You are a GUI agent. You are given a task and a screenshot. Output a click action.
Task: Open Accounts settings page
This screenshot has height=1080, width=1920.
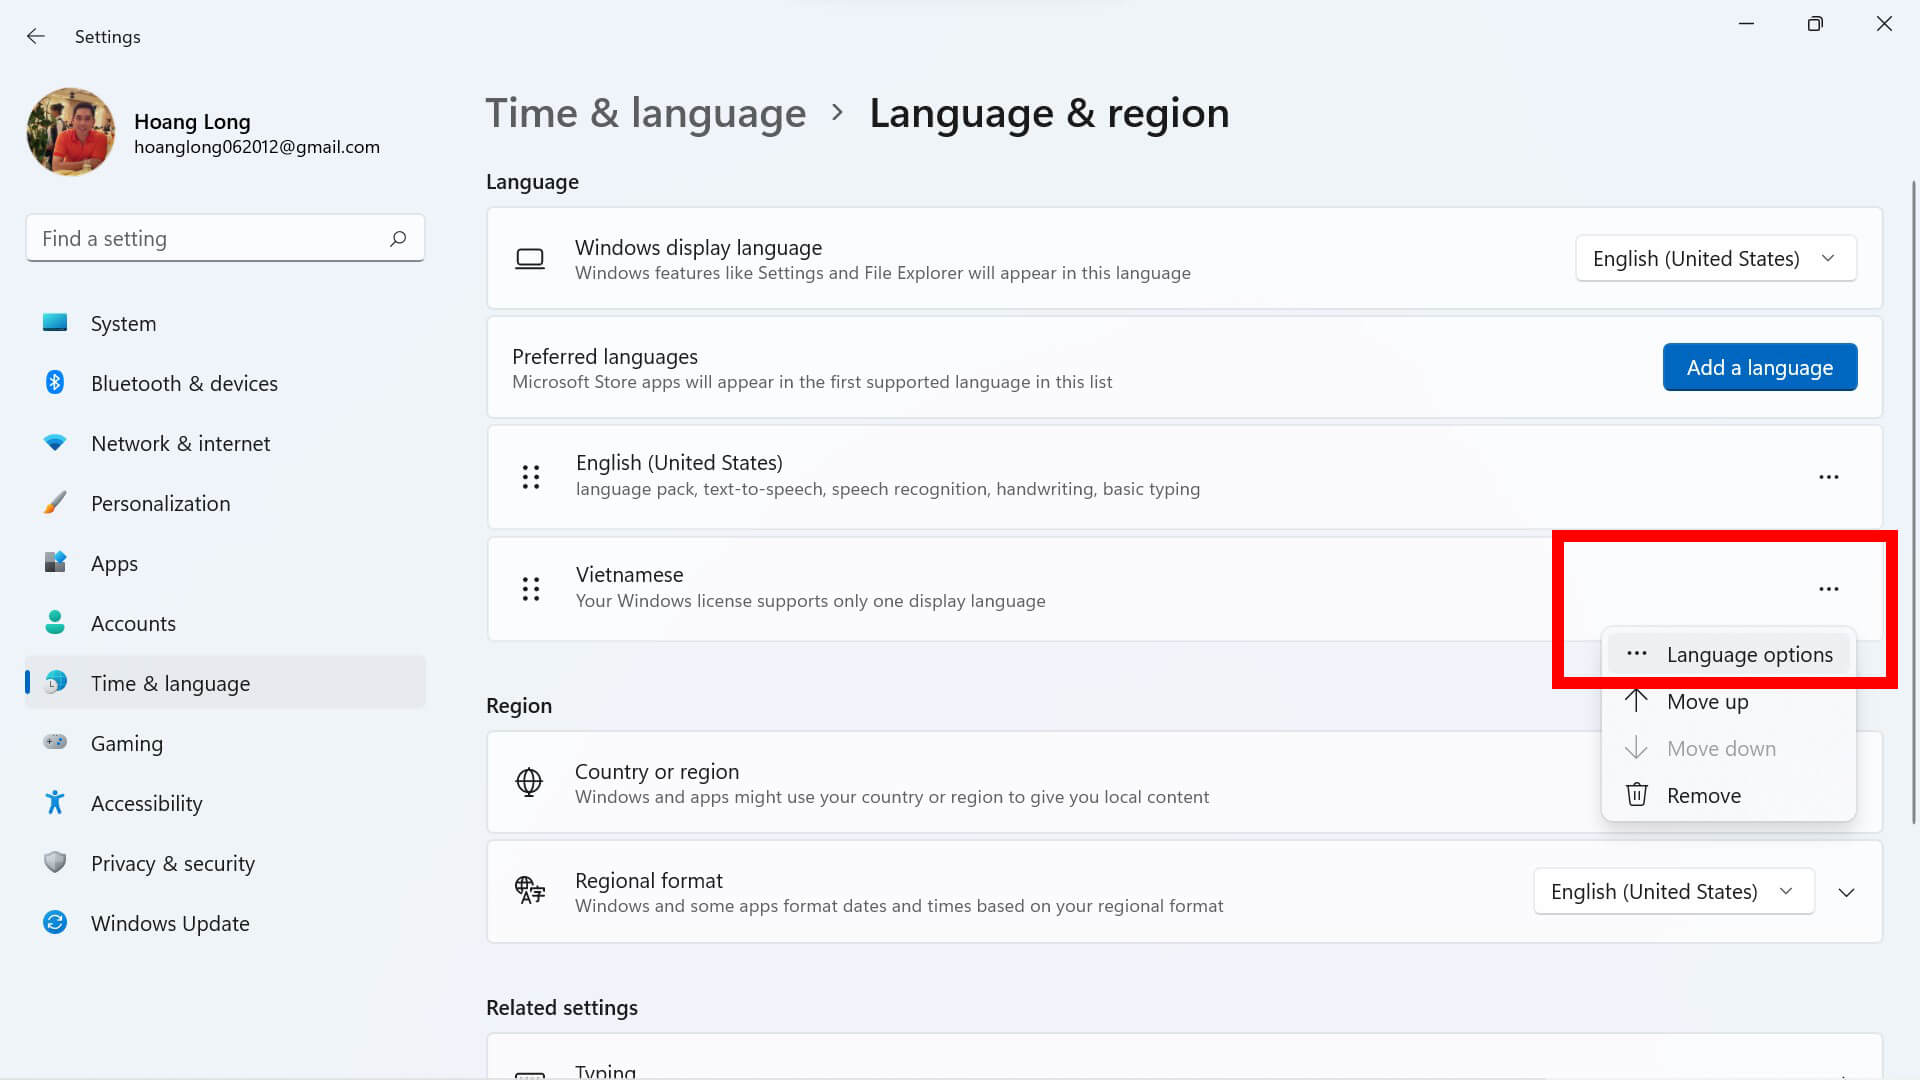[x=225, y=623]
